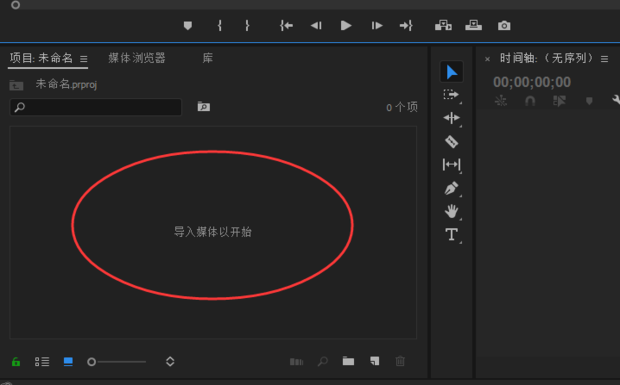Switch to the 媒体浏览器 tab
The width and height of the screenshot is (620, 385).
point(137,58)
